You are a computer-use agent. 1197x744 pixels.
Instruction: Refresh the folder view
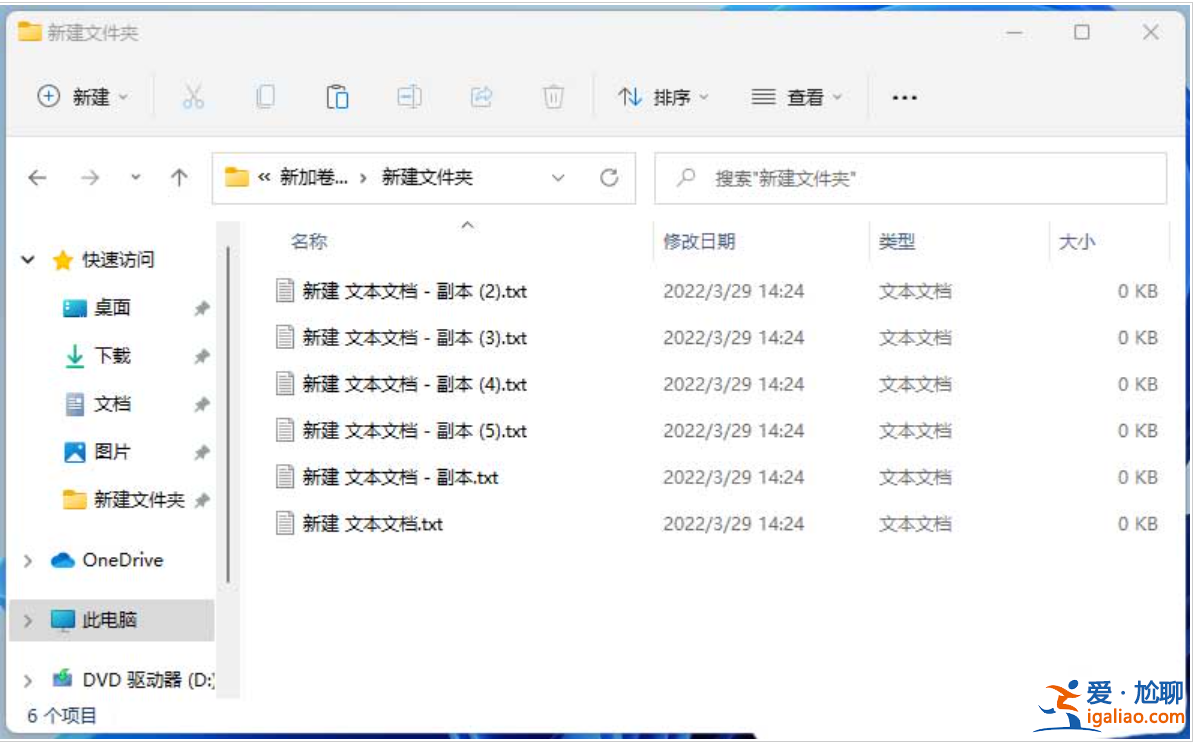click(609, 177)
